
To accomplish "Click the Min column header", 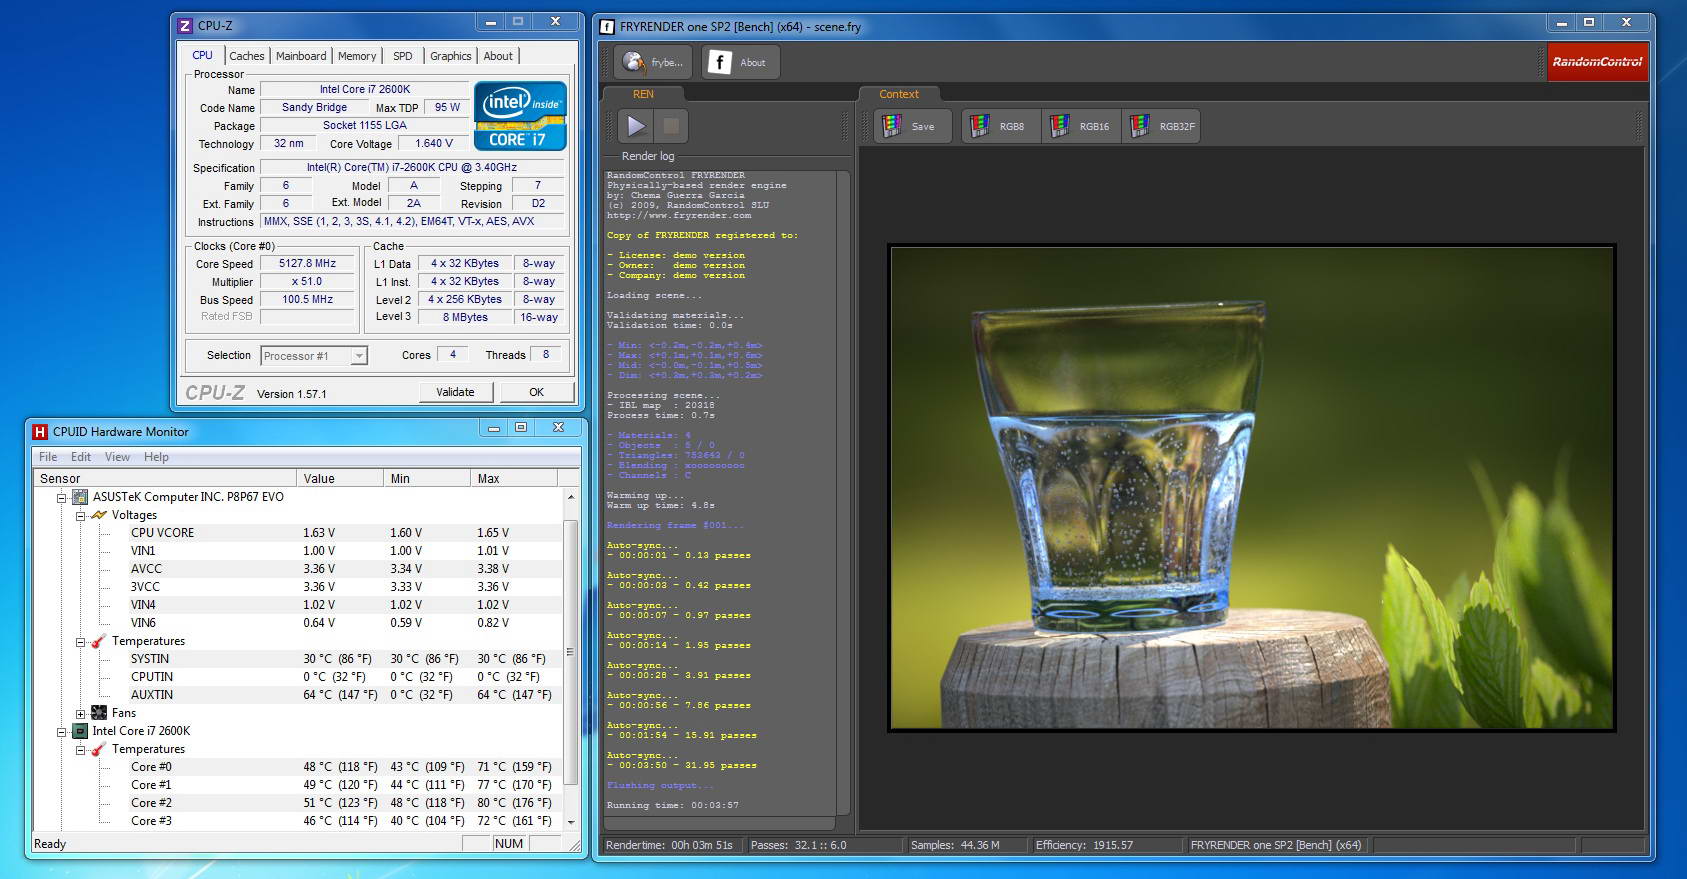I will pos(427,478).
